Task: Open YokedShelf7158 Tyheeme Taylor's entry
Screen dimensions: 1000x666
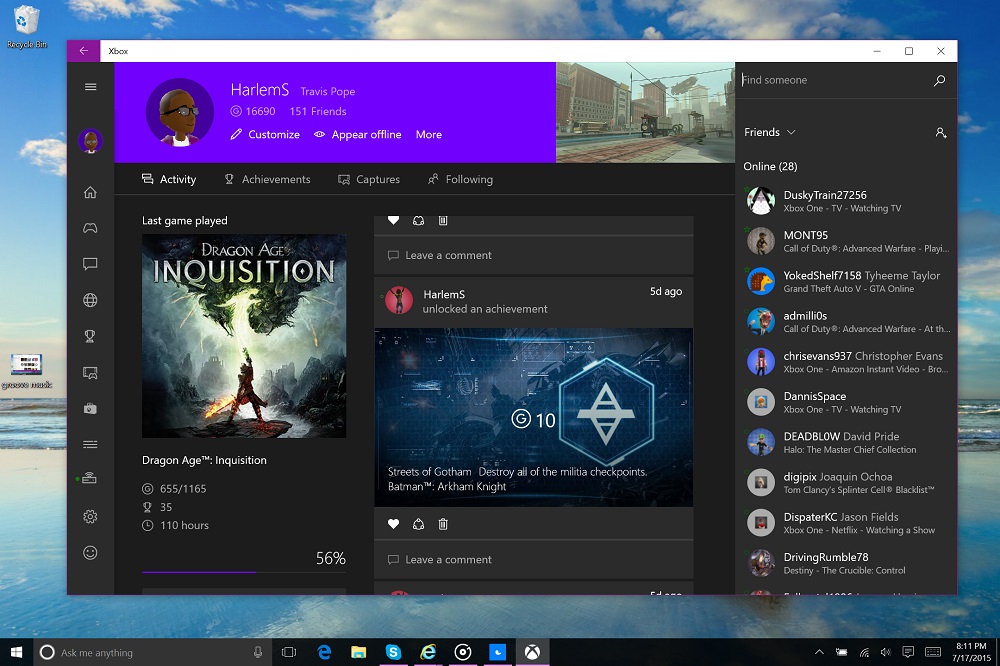Action: 846,281
